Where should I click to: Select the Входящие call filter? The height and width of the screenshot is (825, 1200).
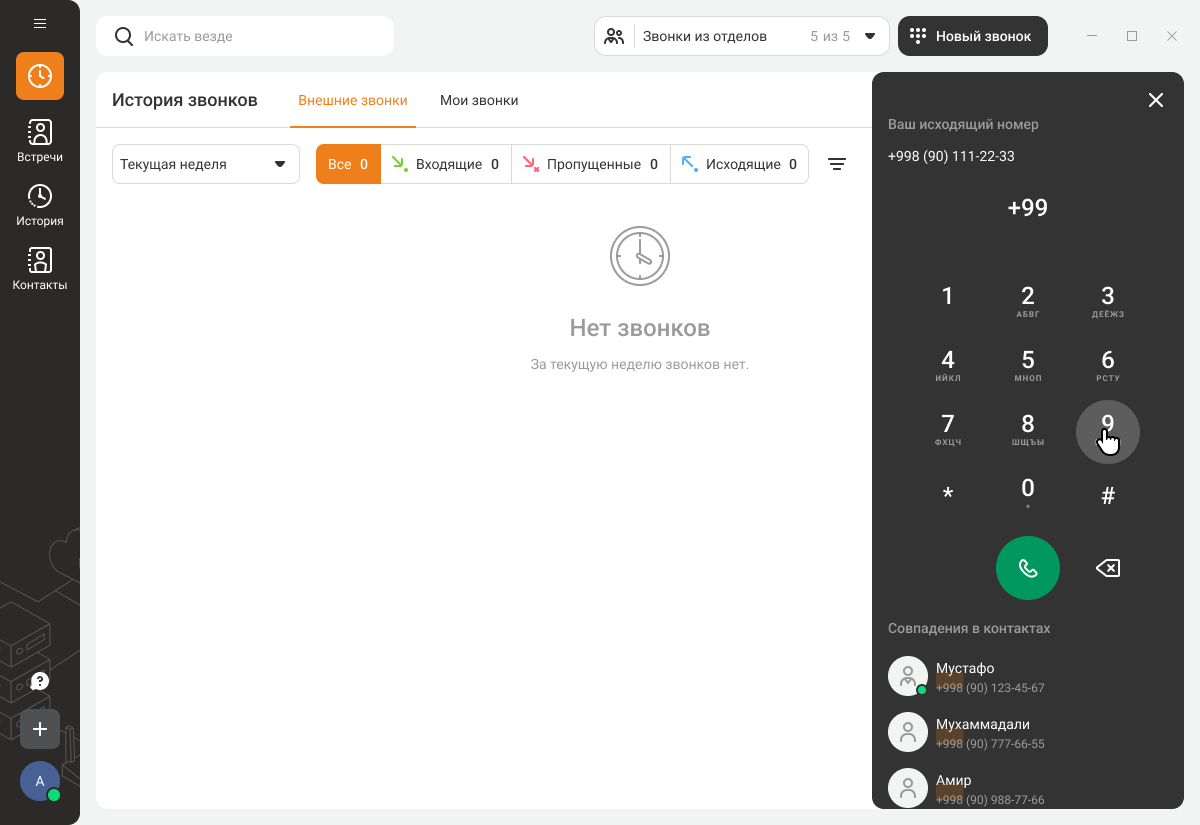click(x=446, y=164)
